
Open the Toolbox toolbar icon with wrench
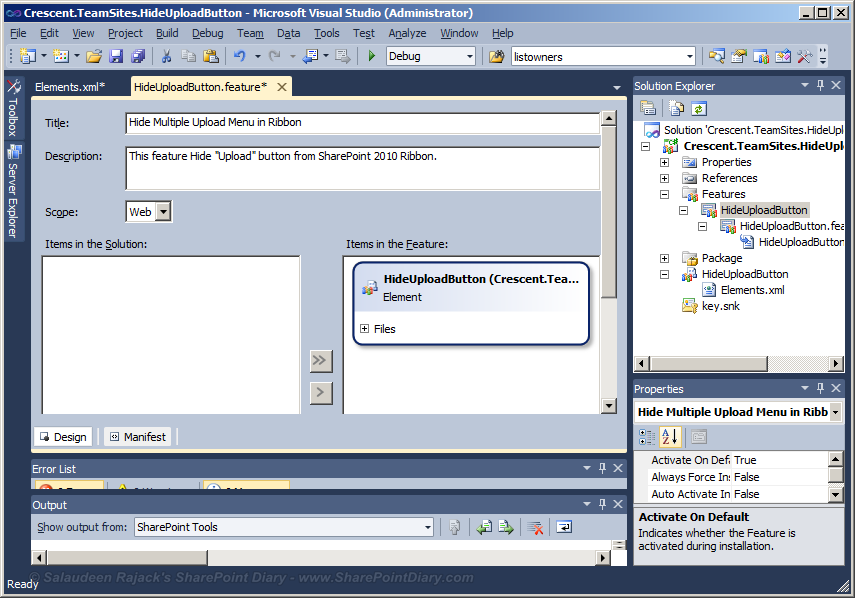804,56
